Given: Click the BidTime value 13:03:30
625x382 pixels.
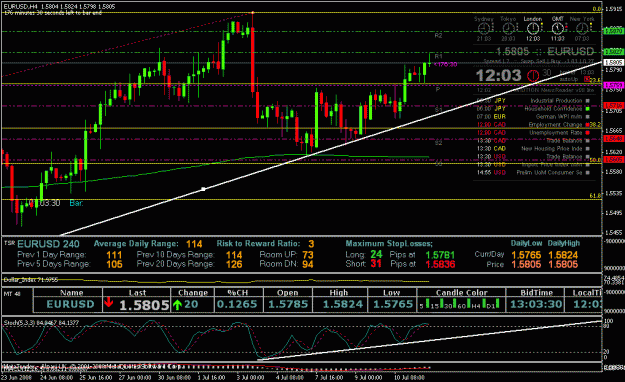Looking at the screenshot, I should 536,304.
